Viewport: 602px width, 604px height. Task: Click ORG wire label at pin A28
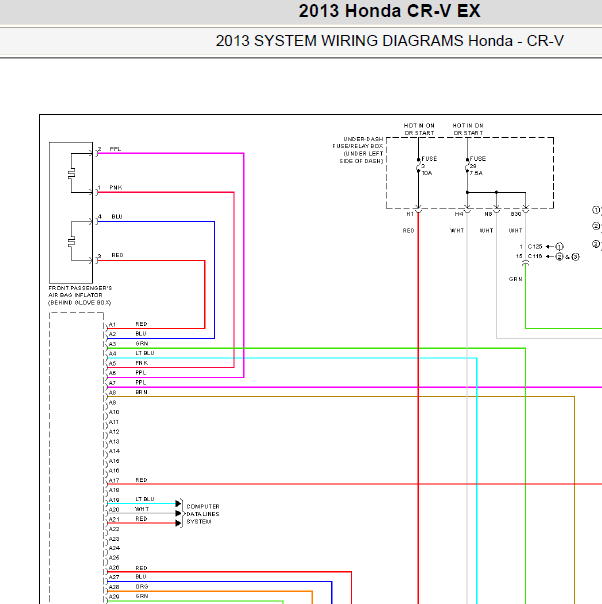point(142,587)
